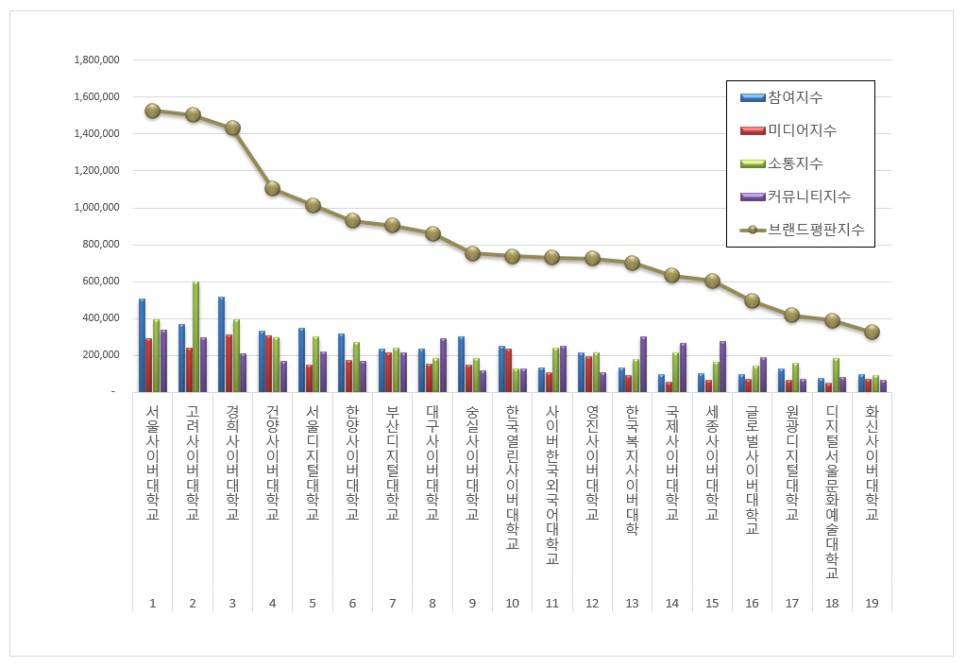This screenshot has width=966, height=667.
Task: Click rank number 19 on the axis
Action: (x=872, y=603)
